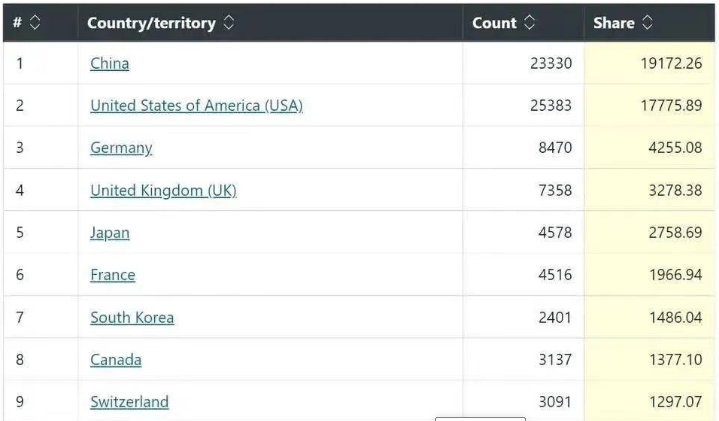Open the Canada link
Screen dimensions: 719x421
coord(116,360)
